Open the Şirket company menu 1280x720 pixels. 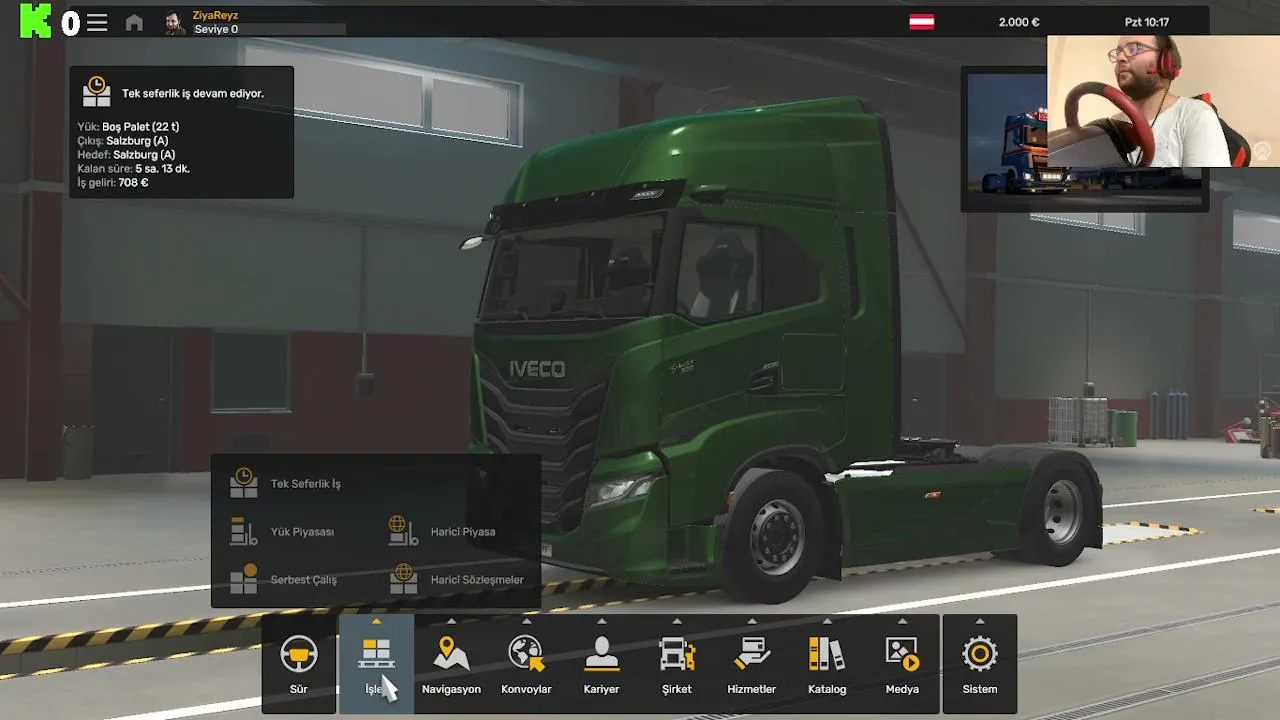click(x=677, y=665)
